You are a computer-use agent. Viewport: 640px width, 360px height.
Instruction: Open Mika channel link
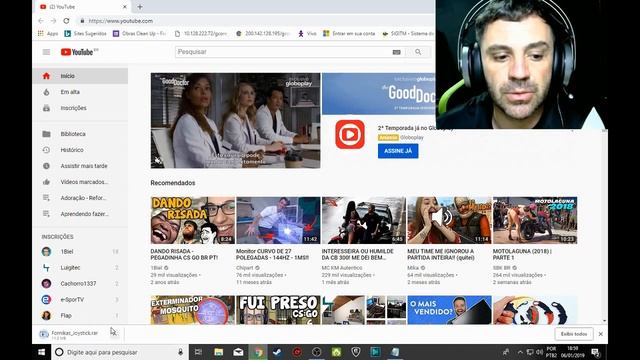pyautogui.click(x=413, y=268)
